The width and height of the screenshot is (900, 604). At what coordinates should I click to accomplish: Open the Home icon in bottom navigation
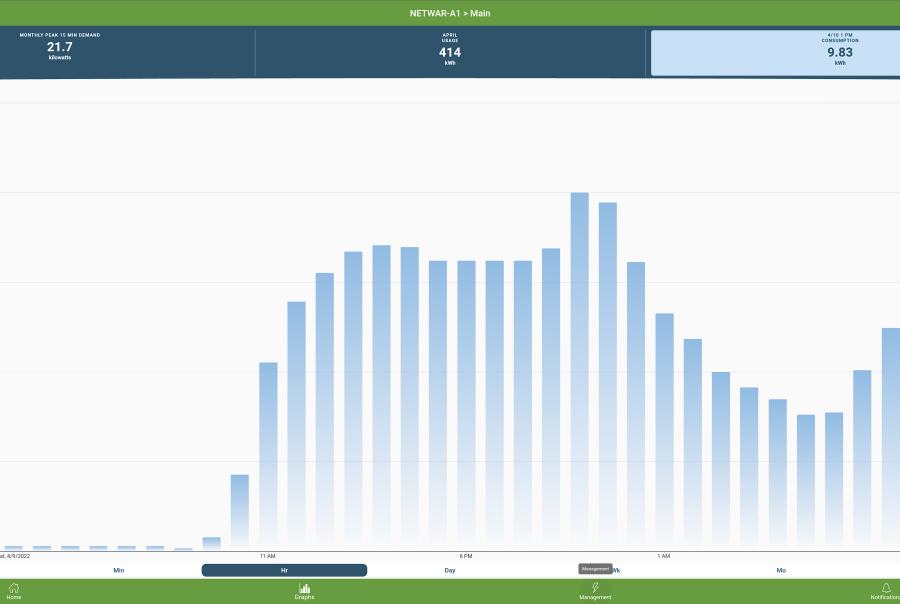pyautogui.click(x=14, y=590)
